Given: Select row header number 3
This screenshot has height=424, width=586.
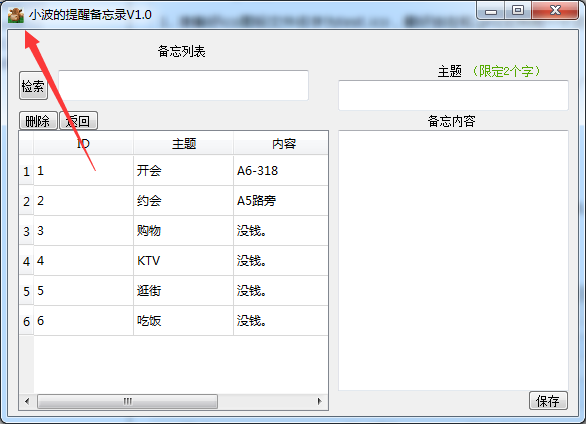Looking at the screenshot, I should (26, 231).
